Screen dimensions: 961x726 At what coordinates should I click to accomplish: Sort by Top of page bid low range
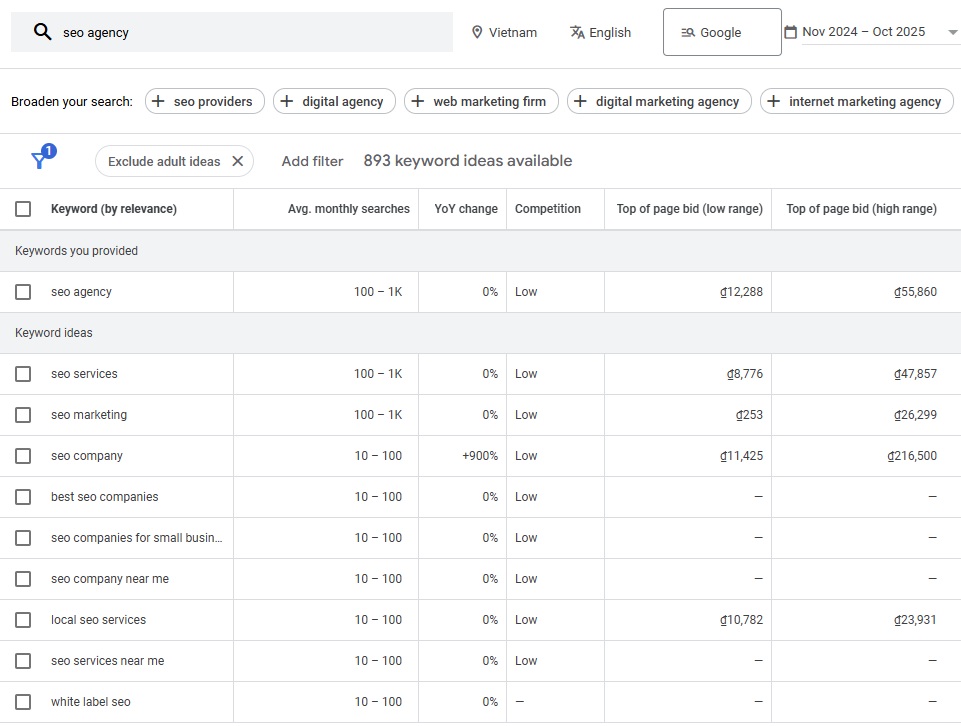pos(689,209)
